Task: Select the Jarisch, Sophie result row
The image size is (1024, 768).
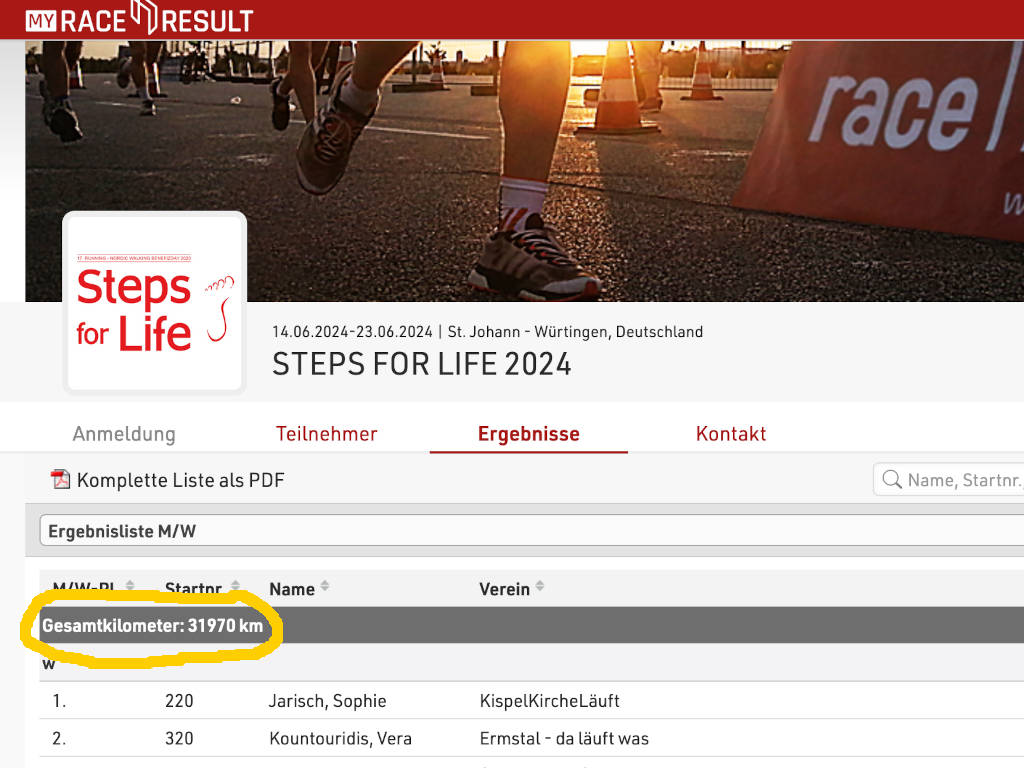Action: tap(532, 701)
